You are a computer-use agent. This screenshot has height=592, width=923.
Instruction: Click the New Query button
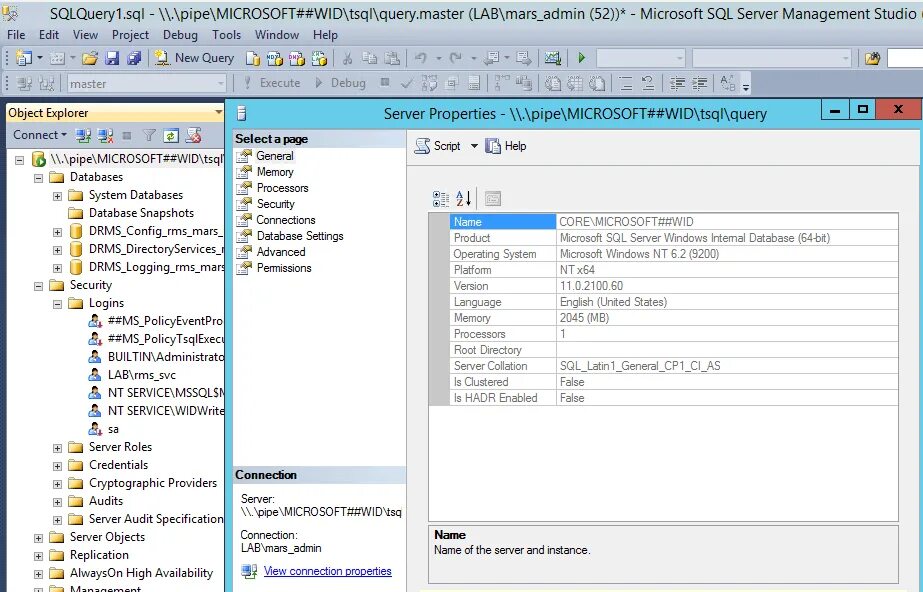194,58
